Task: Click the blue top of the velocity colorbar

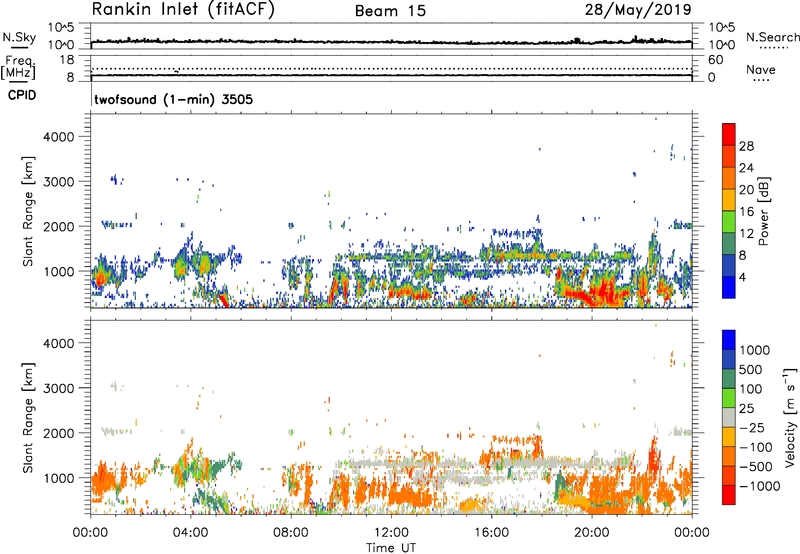Action: pos(729,340)
